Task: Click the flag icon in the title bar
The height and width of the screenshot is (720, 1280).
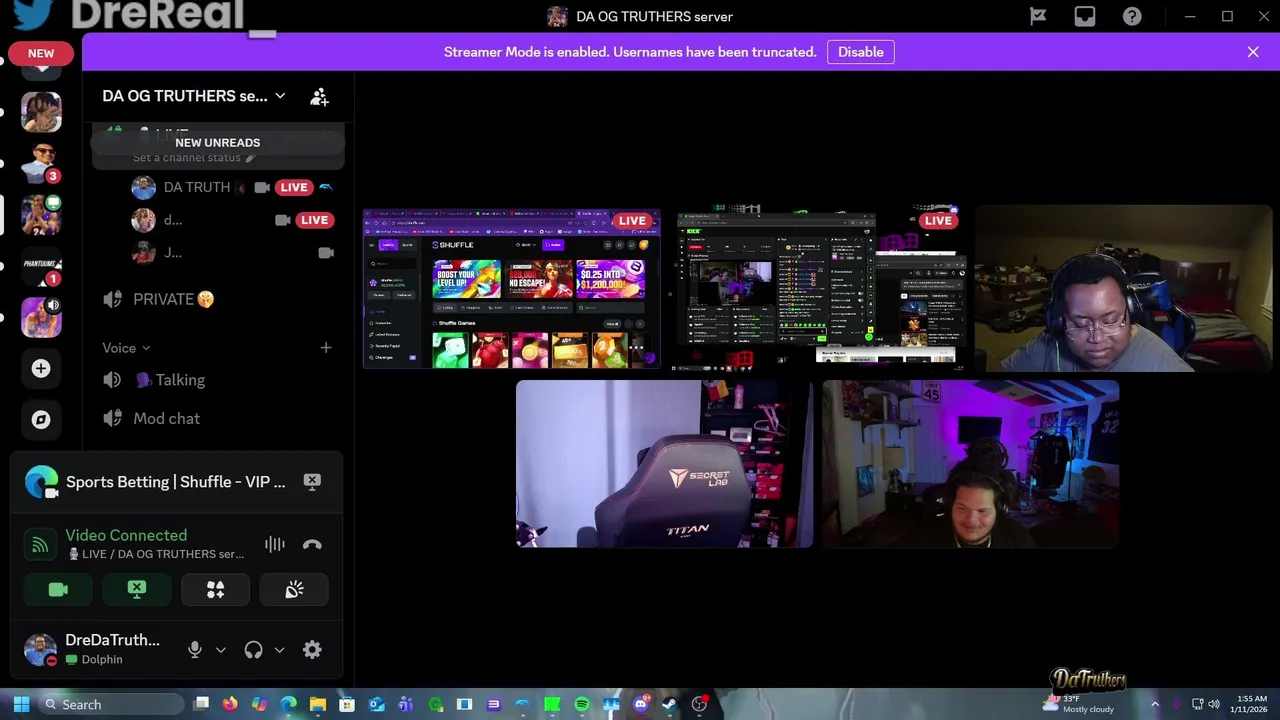Action: pos(1038,16)
